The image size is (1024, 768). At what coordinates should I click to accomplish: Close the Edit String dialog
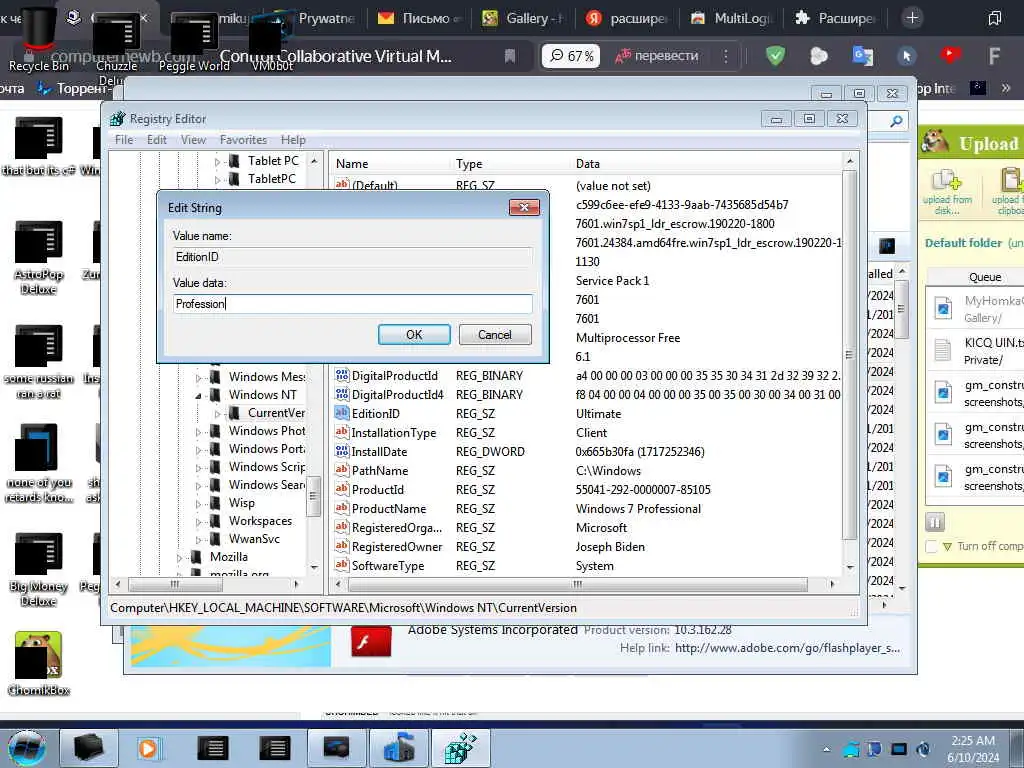(x=524, y=207)
